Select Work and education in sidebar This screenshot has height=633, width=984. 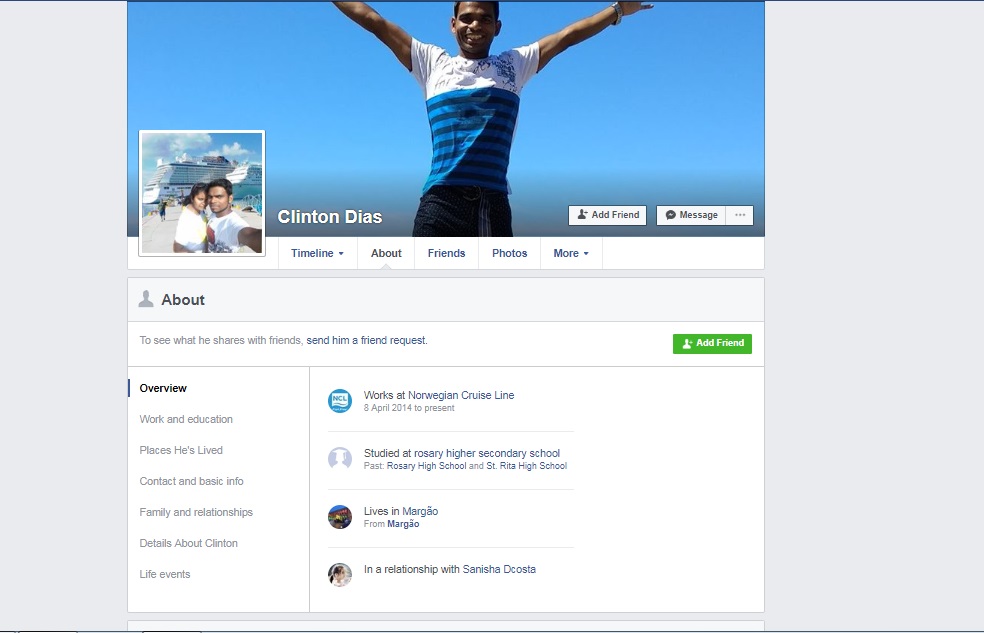point(186,419)
